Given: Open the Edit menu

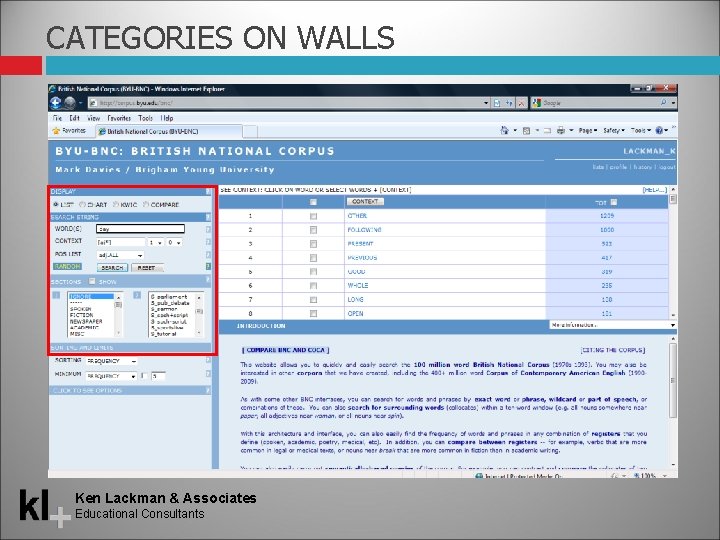Looking at the screenshot, I should coord(74,118).
